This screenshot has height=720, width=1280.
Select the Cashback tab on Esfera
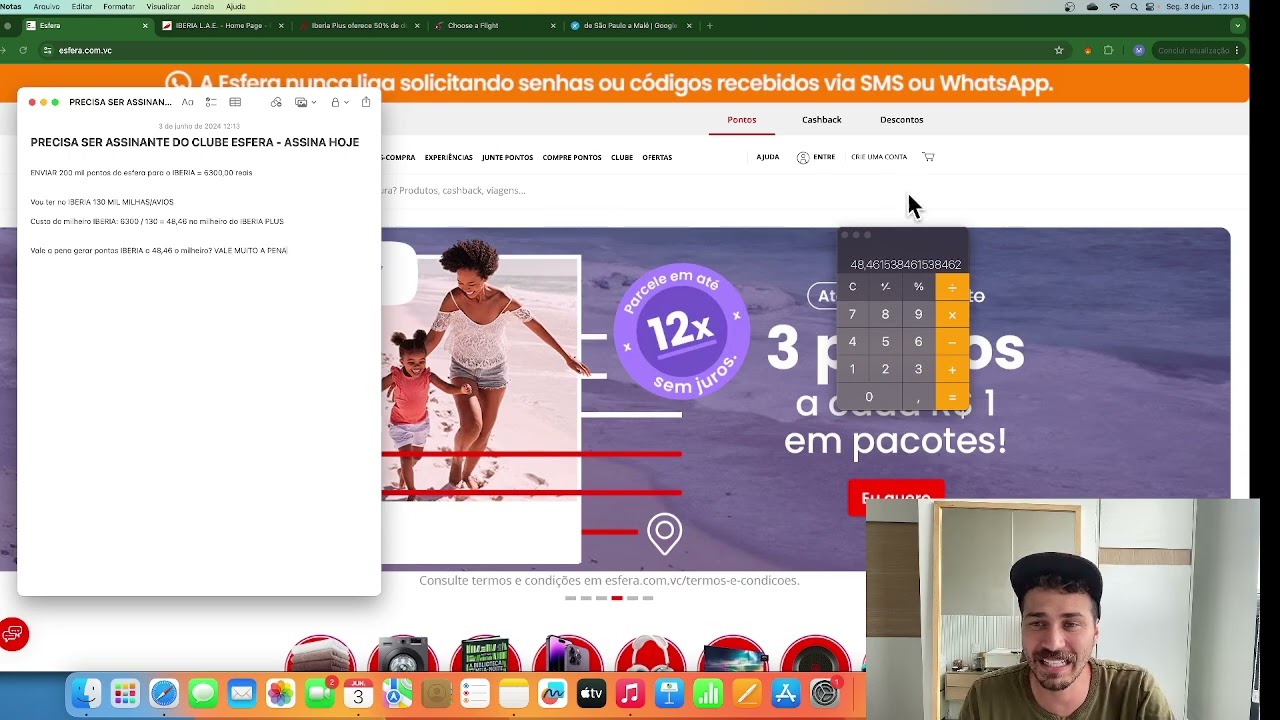822,120
